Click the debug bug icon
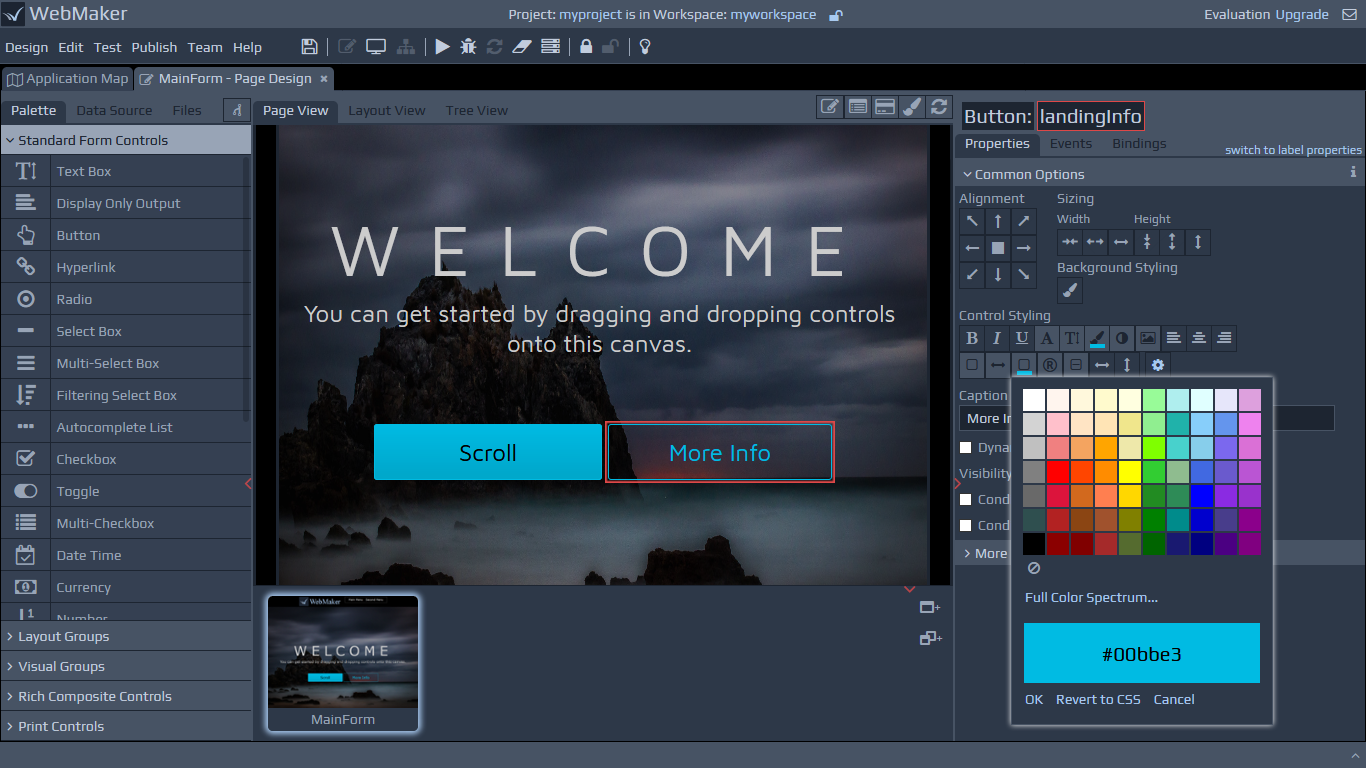The image size is (1366, 768). 468,47
